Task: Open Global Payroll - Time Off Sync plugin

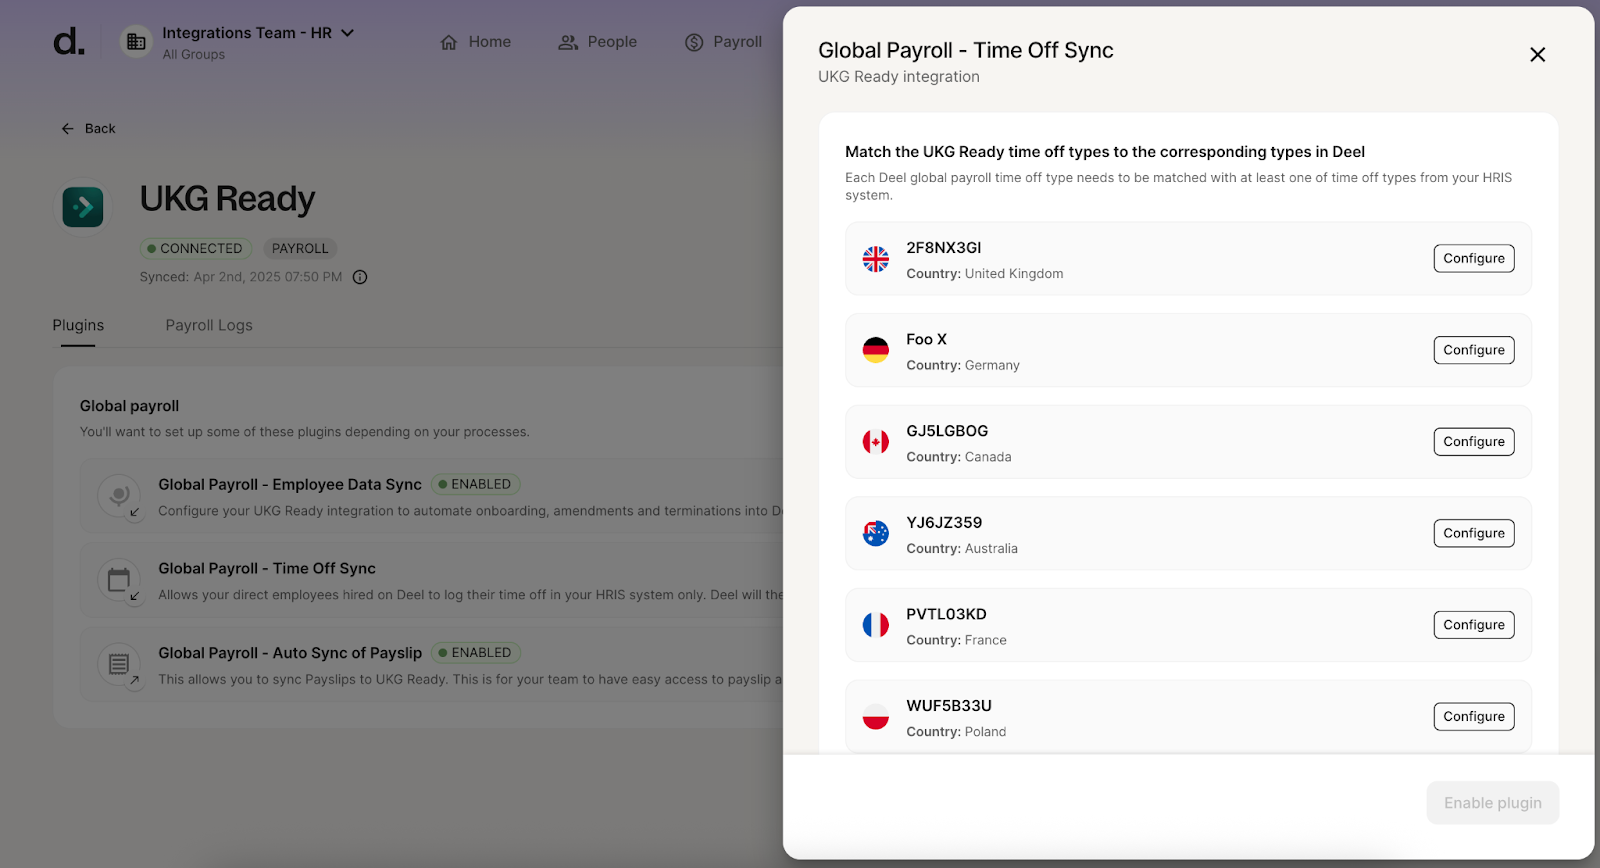Action: click(x=267, y=568)
